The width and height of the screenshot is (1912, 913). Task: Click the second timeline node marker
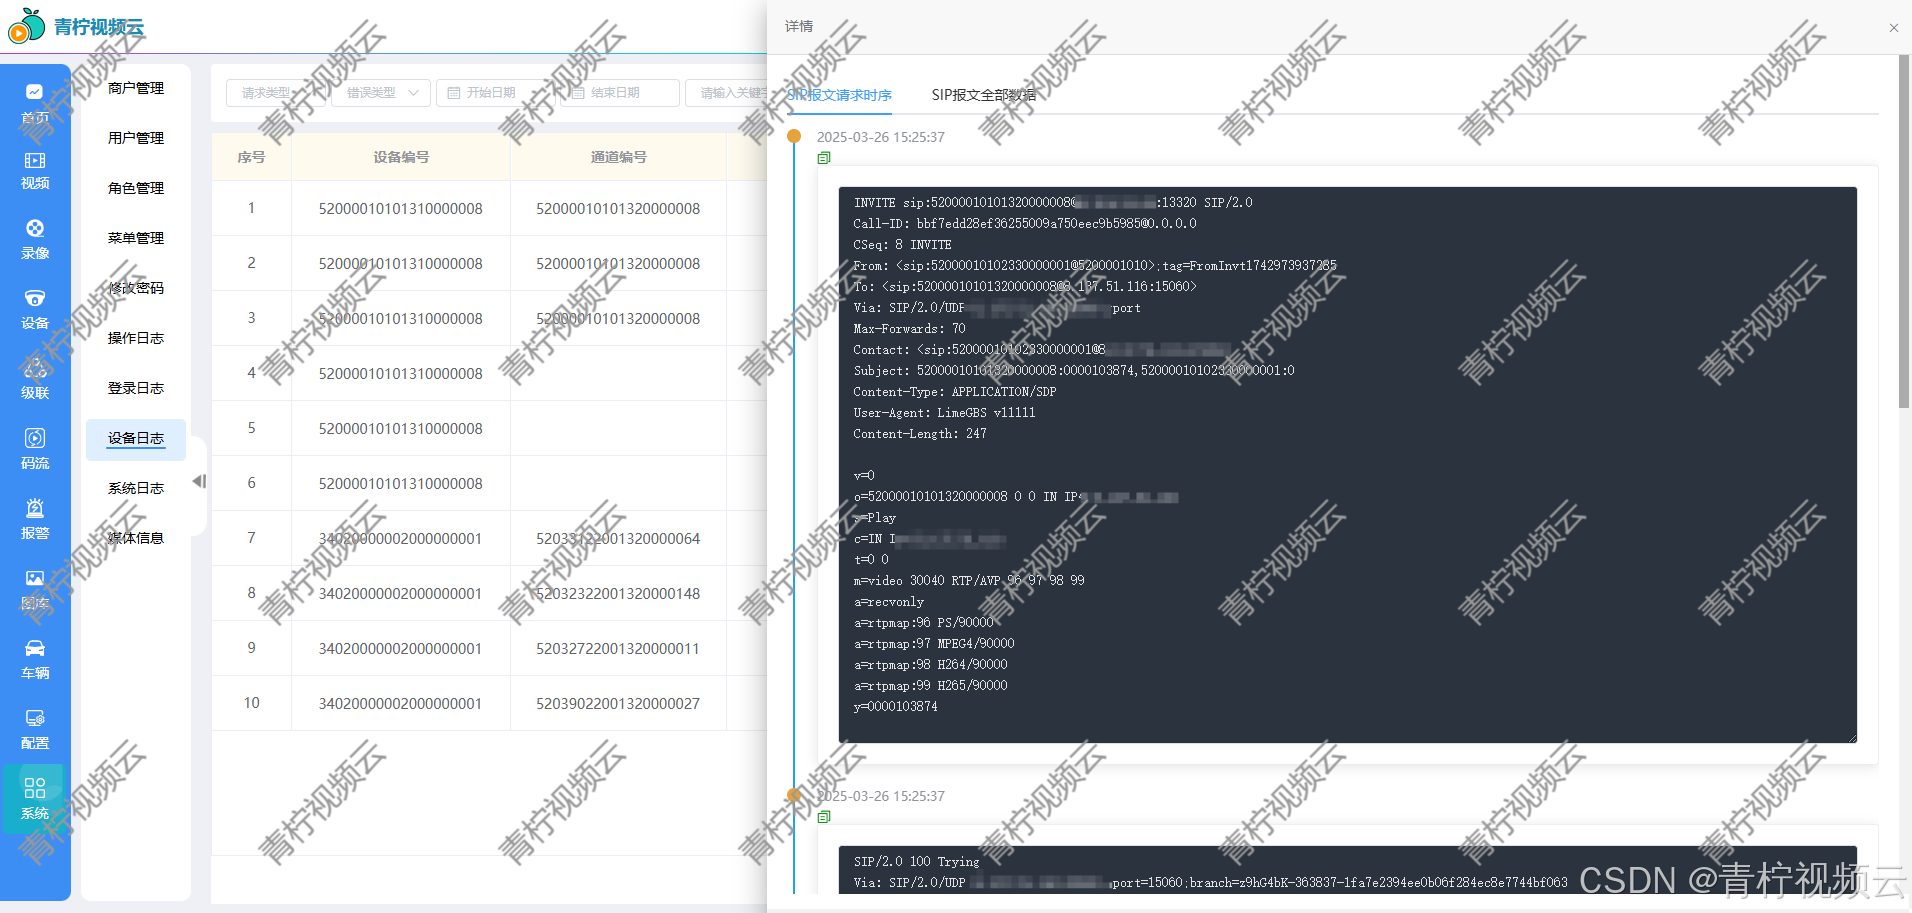(x=794, y=795)
